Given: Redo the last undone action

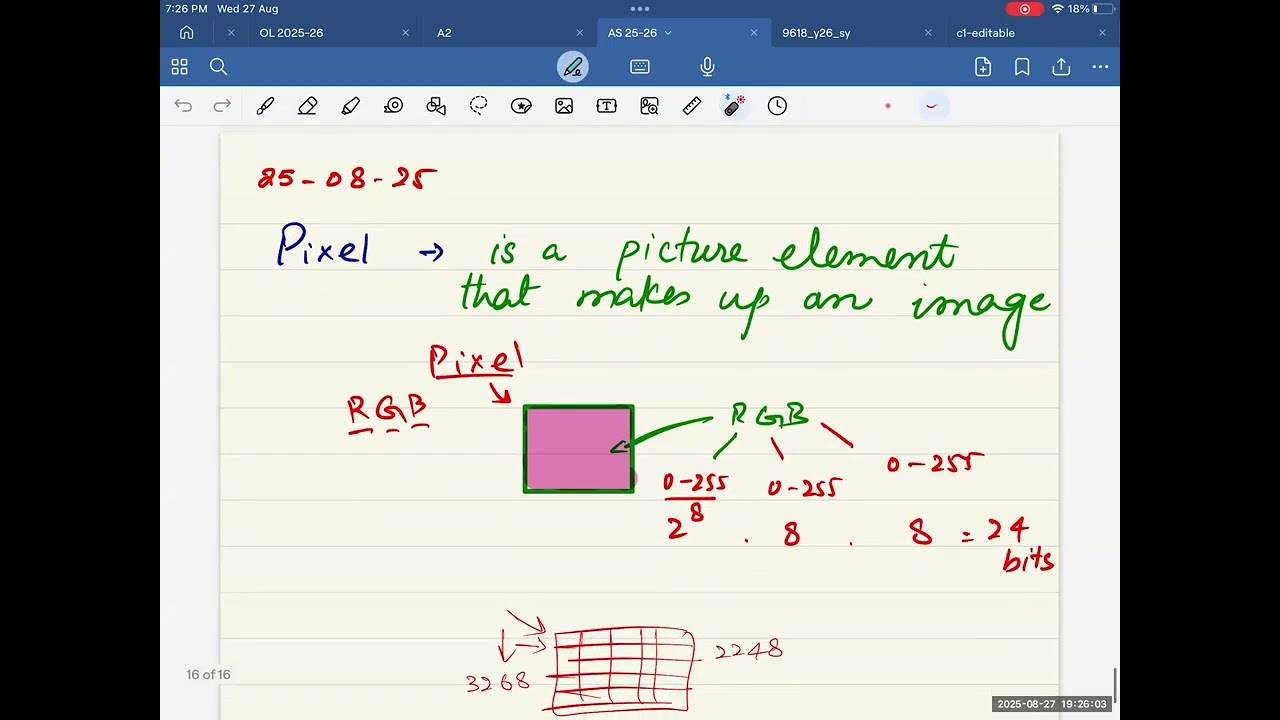Looking at the screenshot, I should click(222, 106).
